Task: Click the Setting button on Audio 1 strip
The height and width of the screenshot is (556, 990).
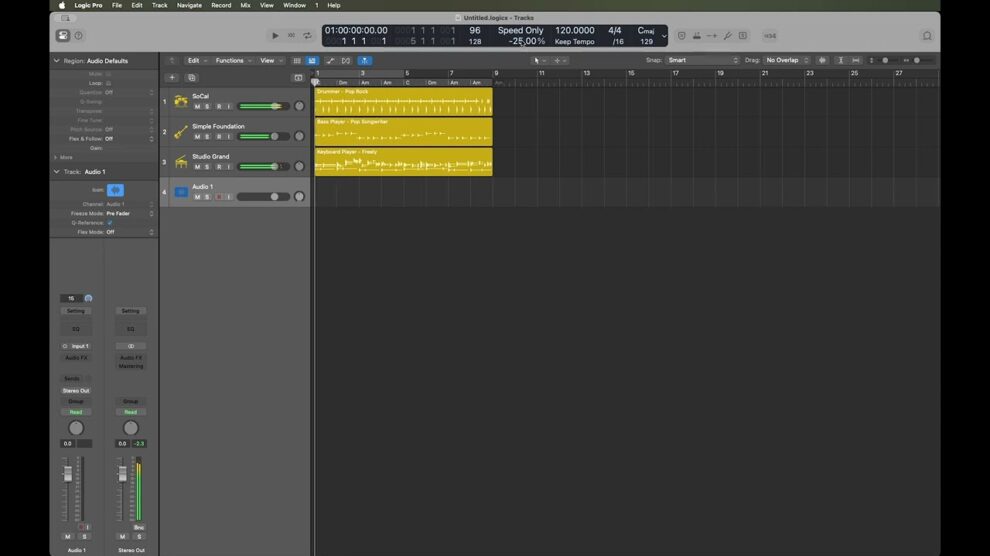Action: coord(76,311)
